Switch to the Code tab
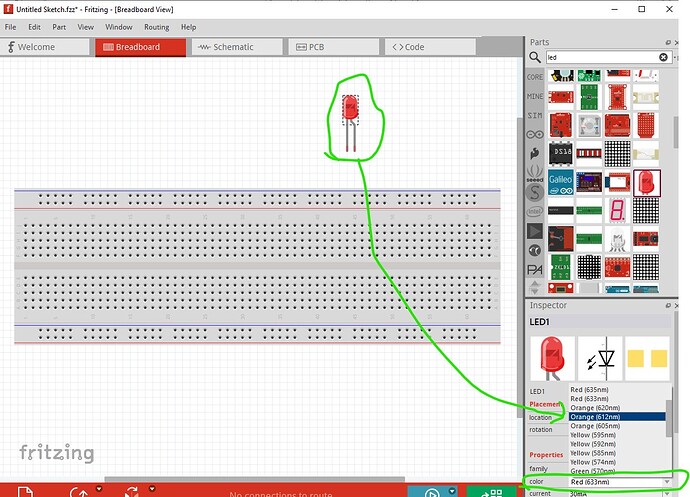 pyautogui.click(x=430, y=47)
